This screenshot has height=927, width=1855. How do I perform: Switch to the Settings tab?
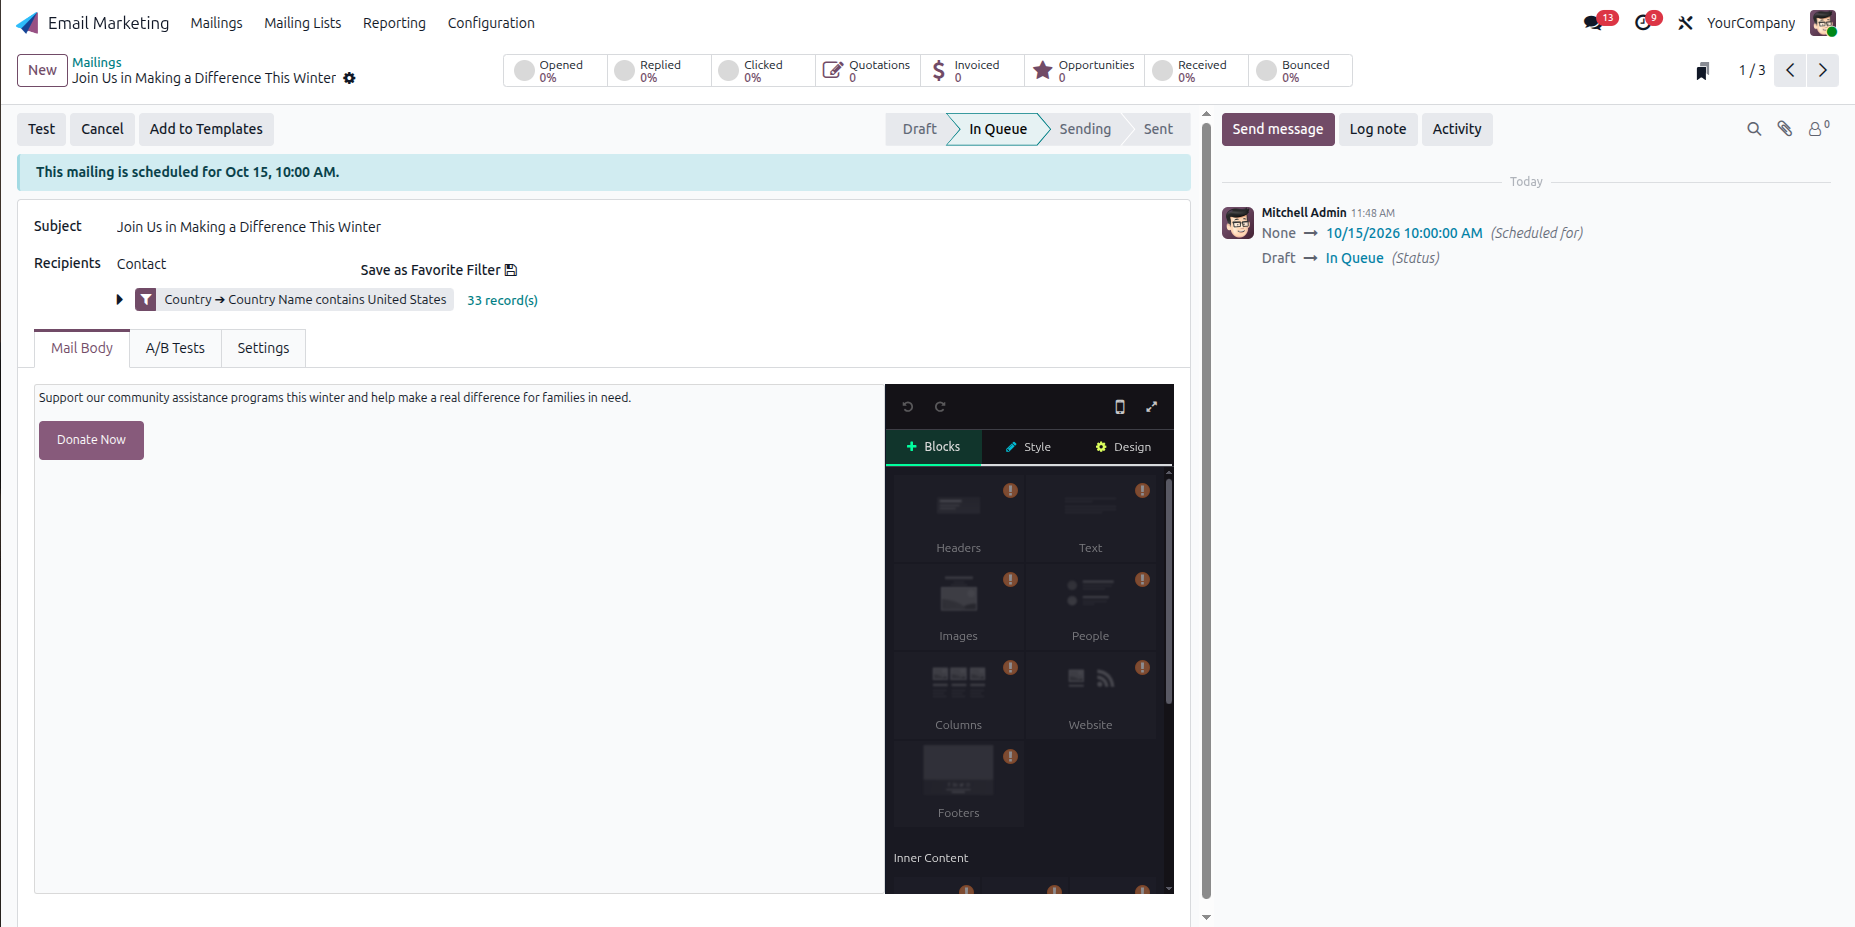pos(263,348)
